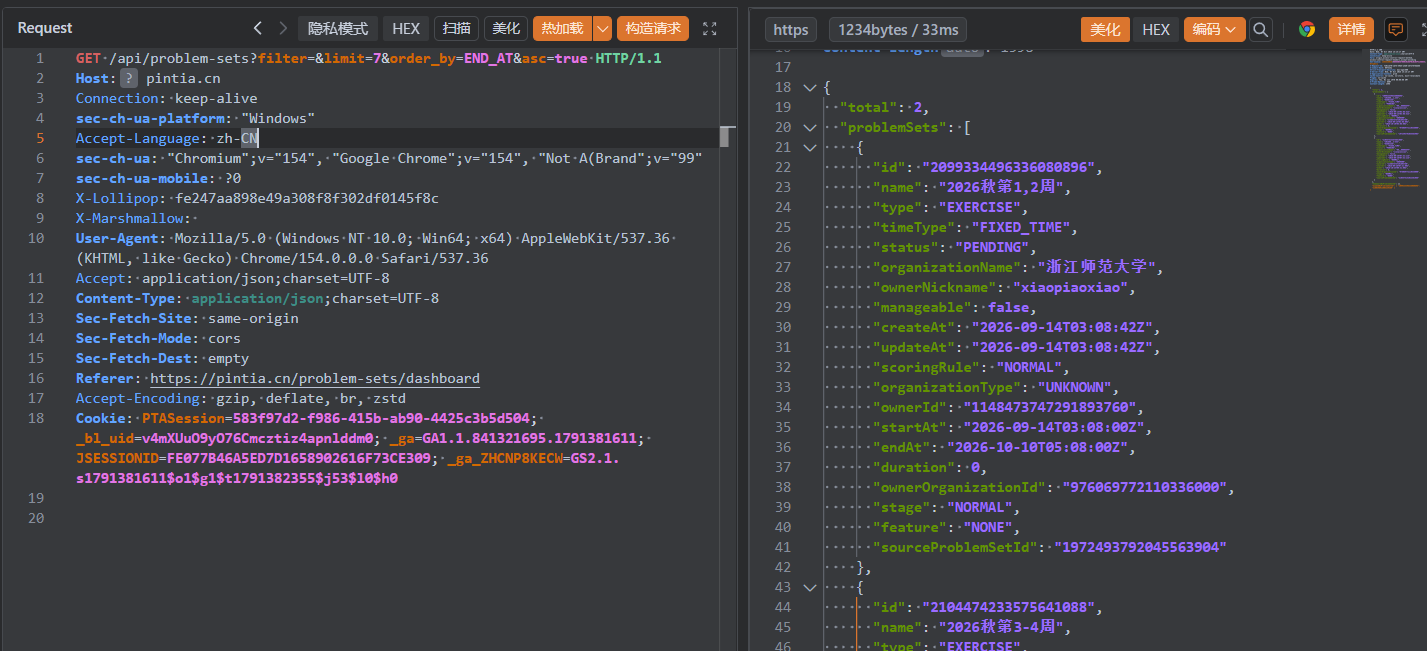Open the 编码 encoding dropdown
This screenshot has width=1427, height=651.
tap(1215, 29)
